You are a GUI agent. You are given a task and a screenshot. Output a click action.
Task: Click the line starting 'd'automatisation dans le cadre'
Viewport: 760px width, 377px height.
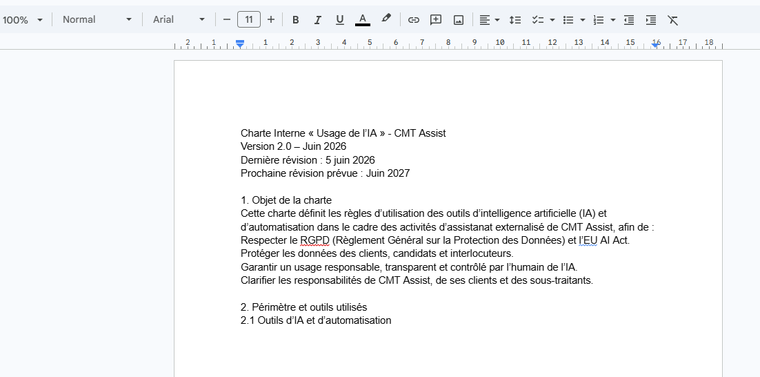(447, 227)
